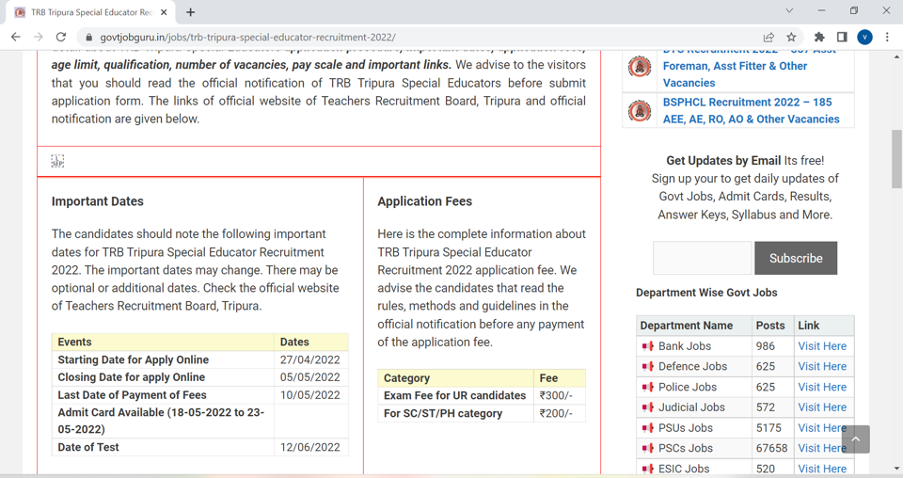Open a new browser tab
This screenshot has width=904, height=478.
pyautogui.click(x=190, y=12)
